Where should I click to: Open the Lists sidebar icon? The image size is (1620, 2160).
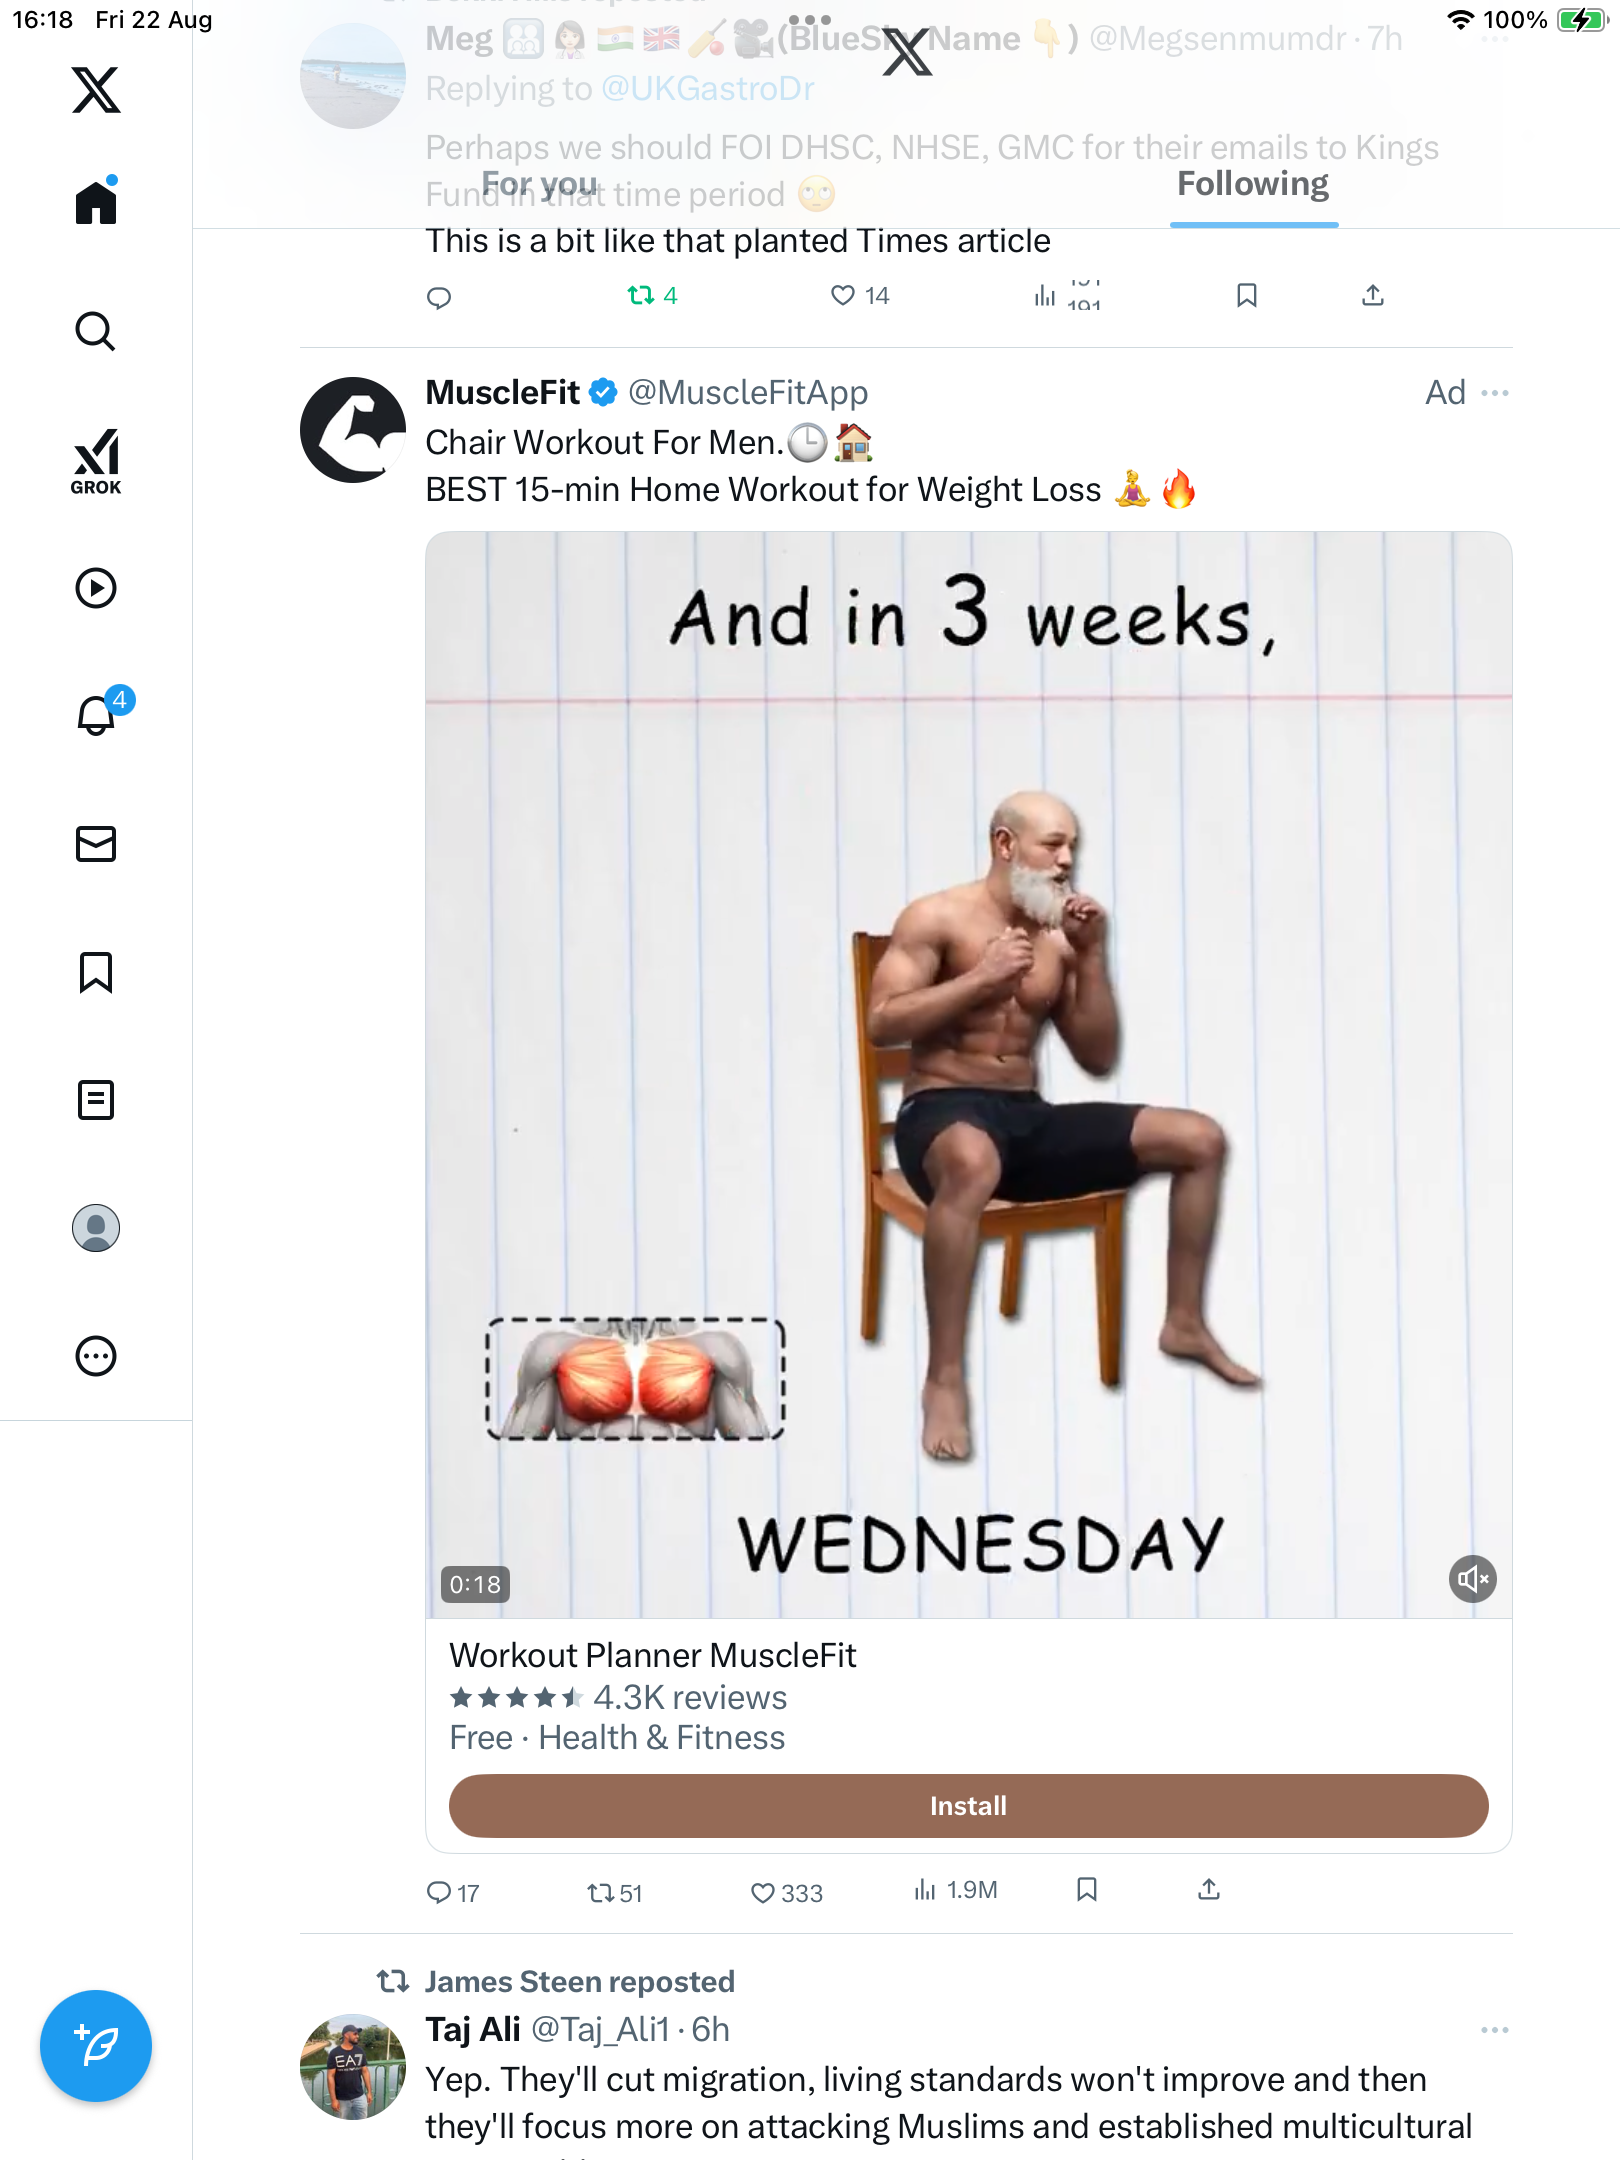[96, 1100]
